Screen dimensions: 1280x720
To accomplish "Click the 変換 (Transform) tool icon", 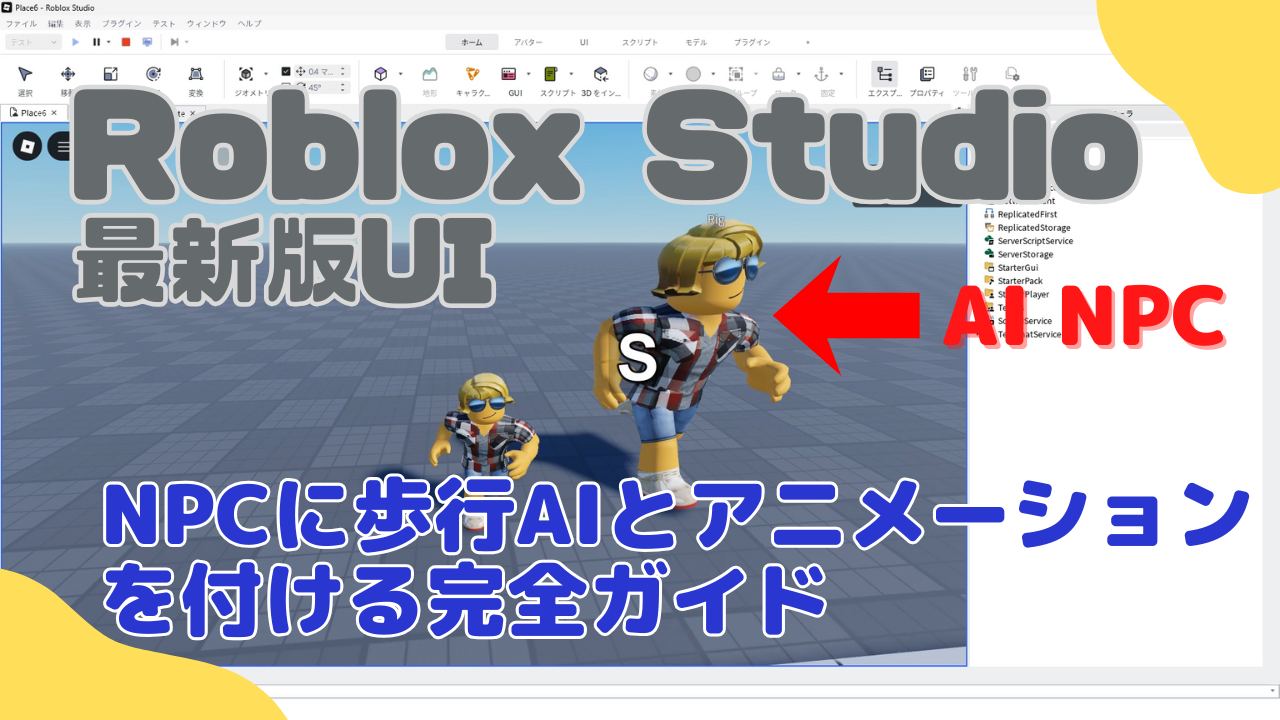I will [197, 73].
